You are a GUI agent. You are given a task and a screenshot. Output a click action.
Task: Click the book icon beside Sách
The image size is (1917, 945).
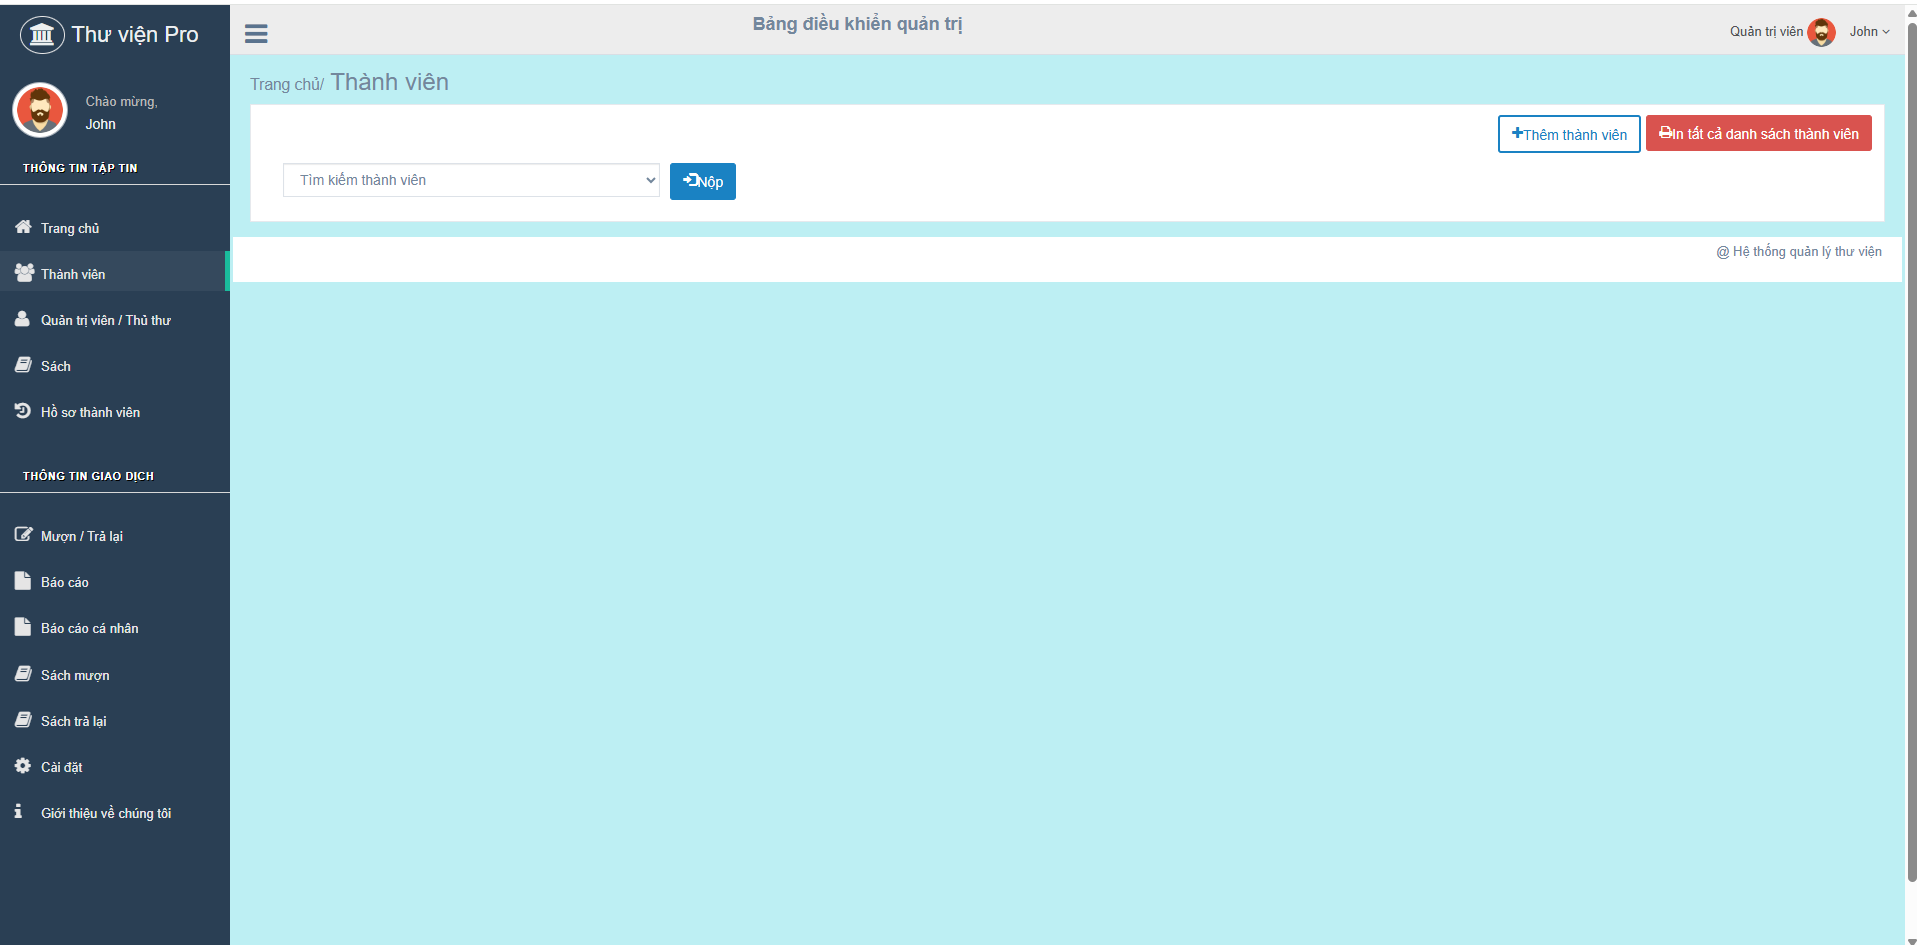click(x=23, y=365)
